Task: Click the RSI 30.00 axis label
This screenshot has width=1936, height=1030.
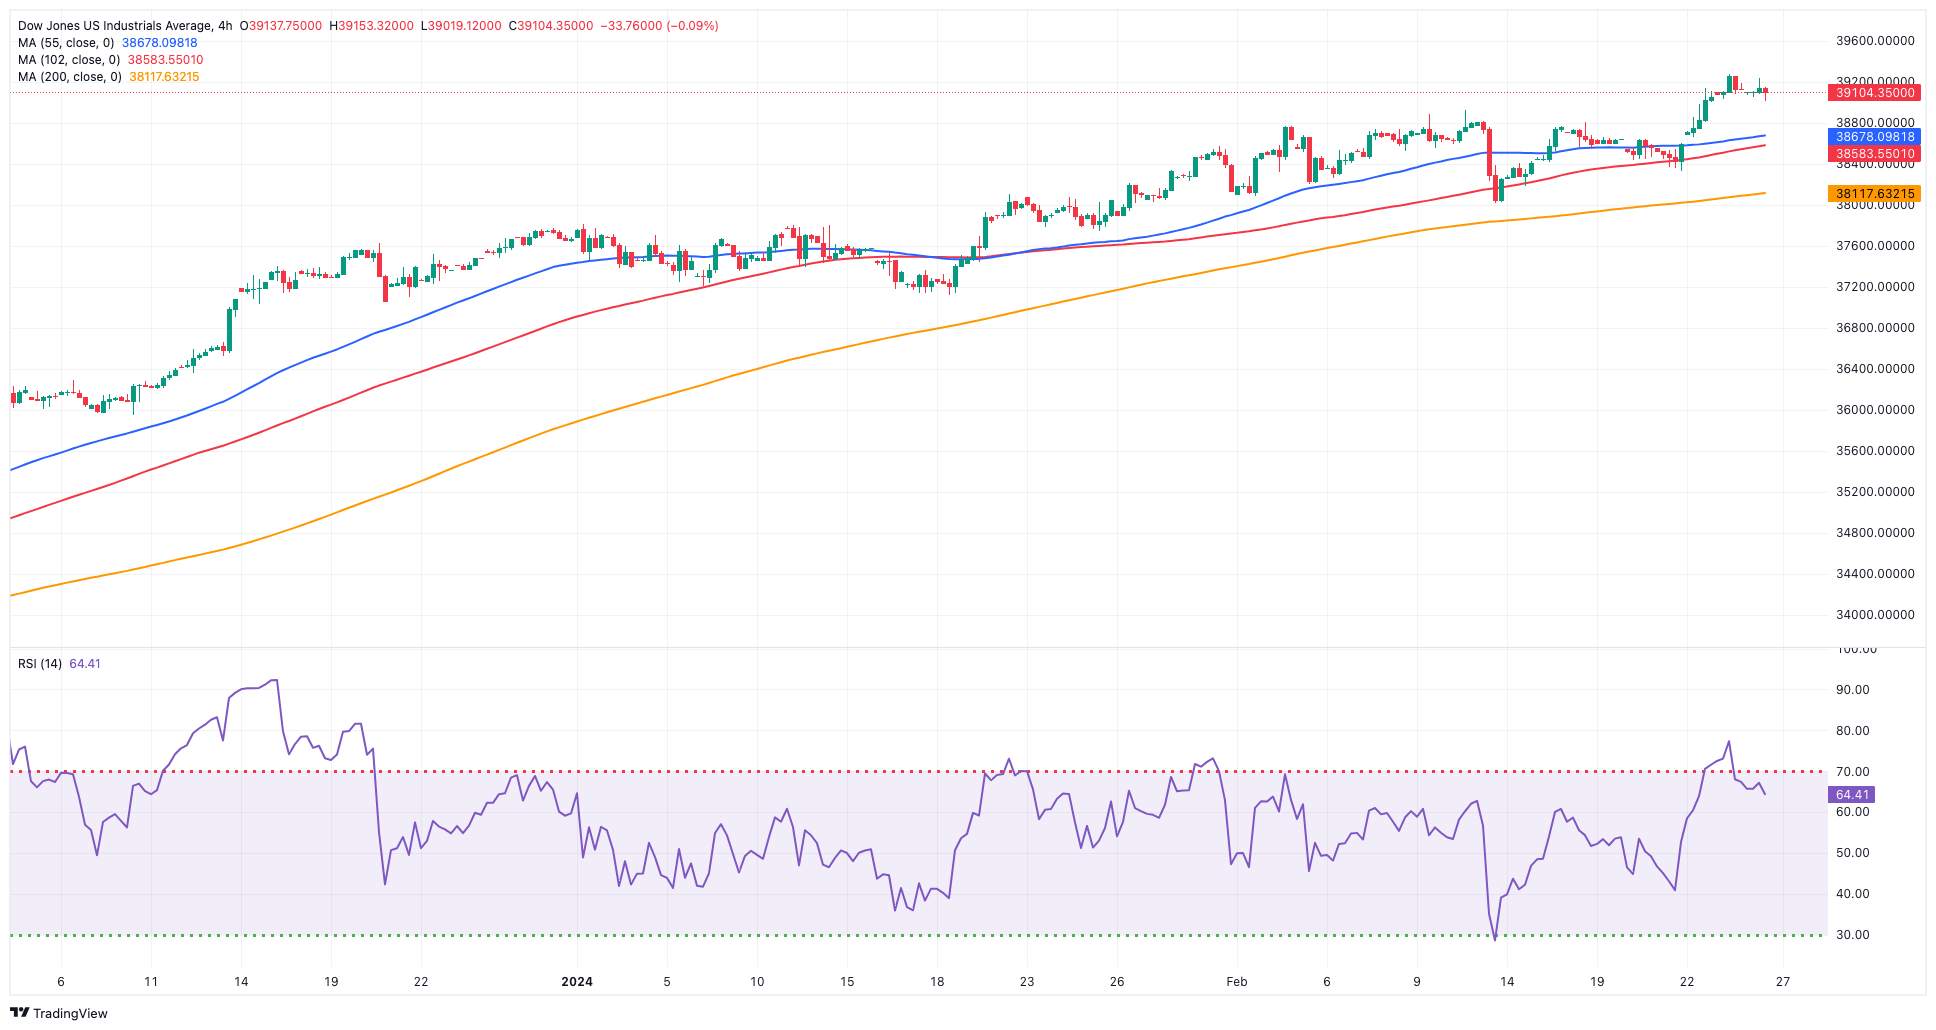Action: coord(1853,935)
